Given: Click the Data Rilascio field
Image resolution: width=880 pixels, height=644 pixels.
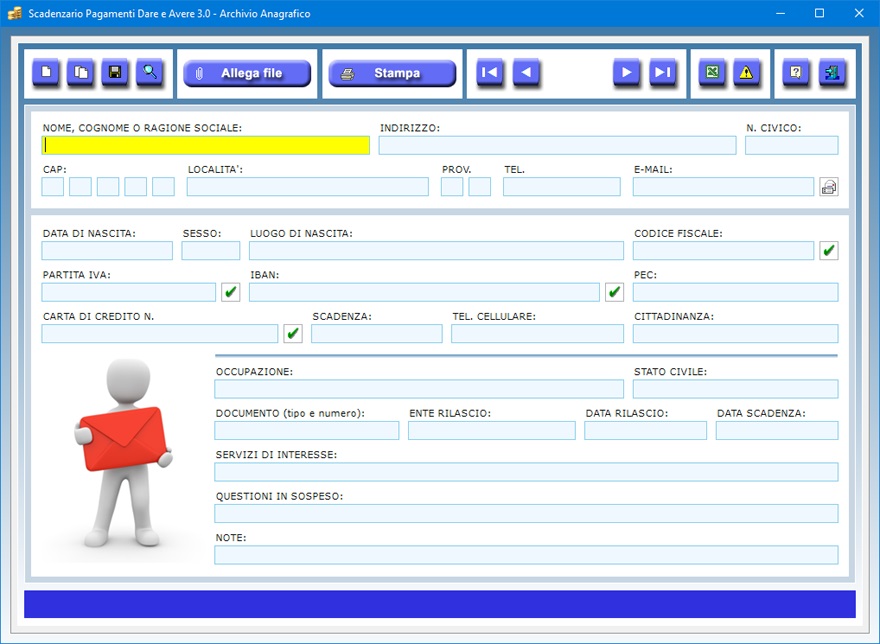Looking at the screenshot, I should coord(645,430).
